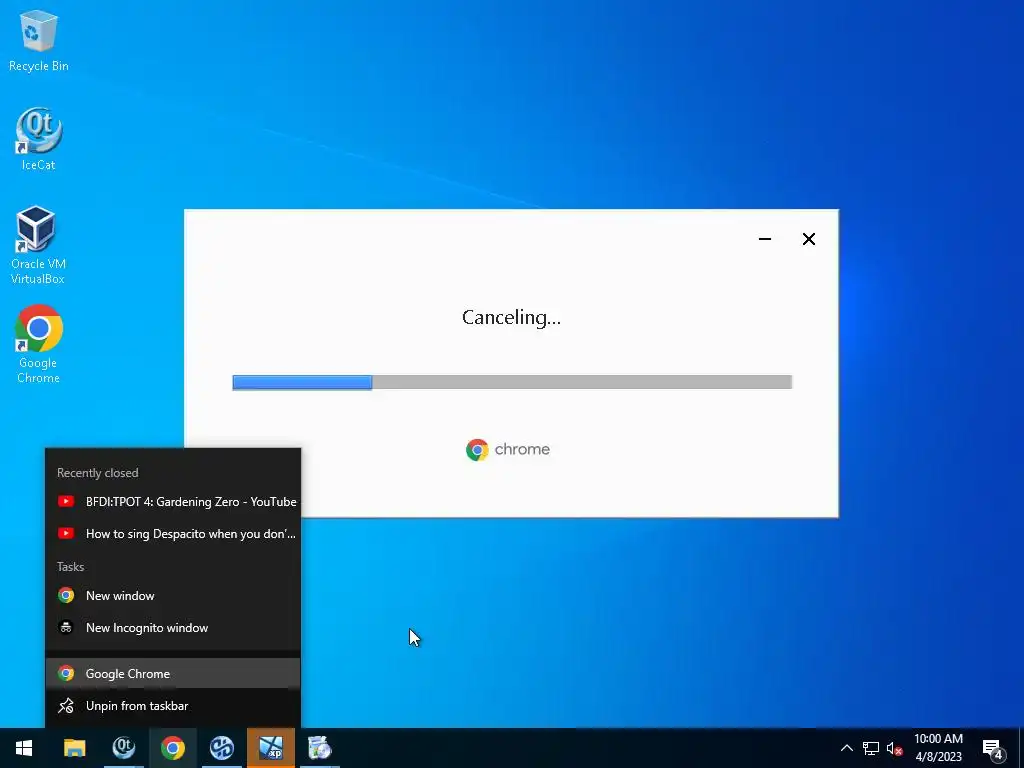Select the Google Chrome desktop shortcut
Image resolution: width=1024 pixels, height=768 pixels.
pos(39,344)
